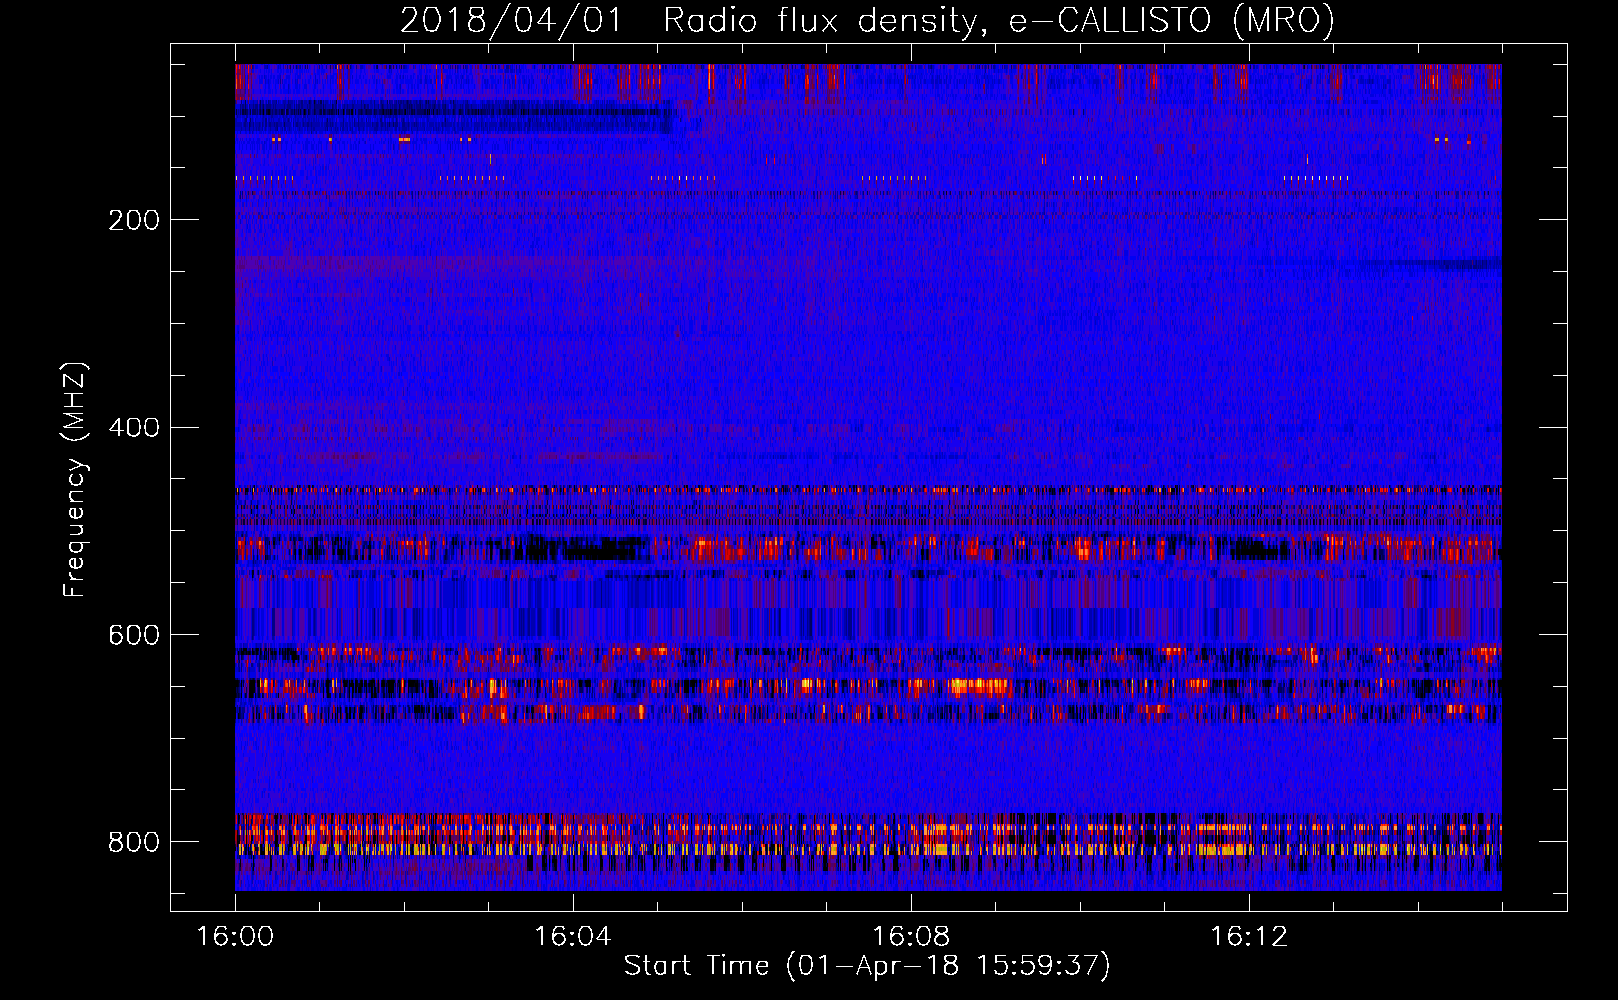Click the 'Frequency (MHZ)' axis label
The width and height of the screenshot is (1618, 1000).
click(x=75, y=480)
